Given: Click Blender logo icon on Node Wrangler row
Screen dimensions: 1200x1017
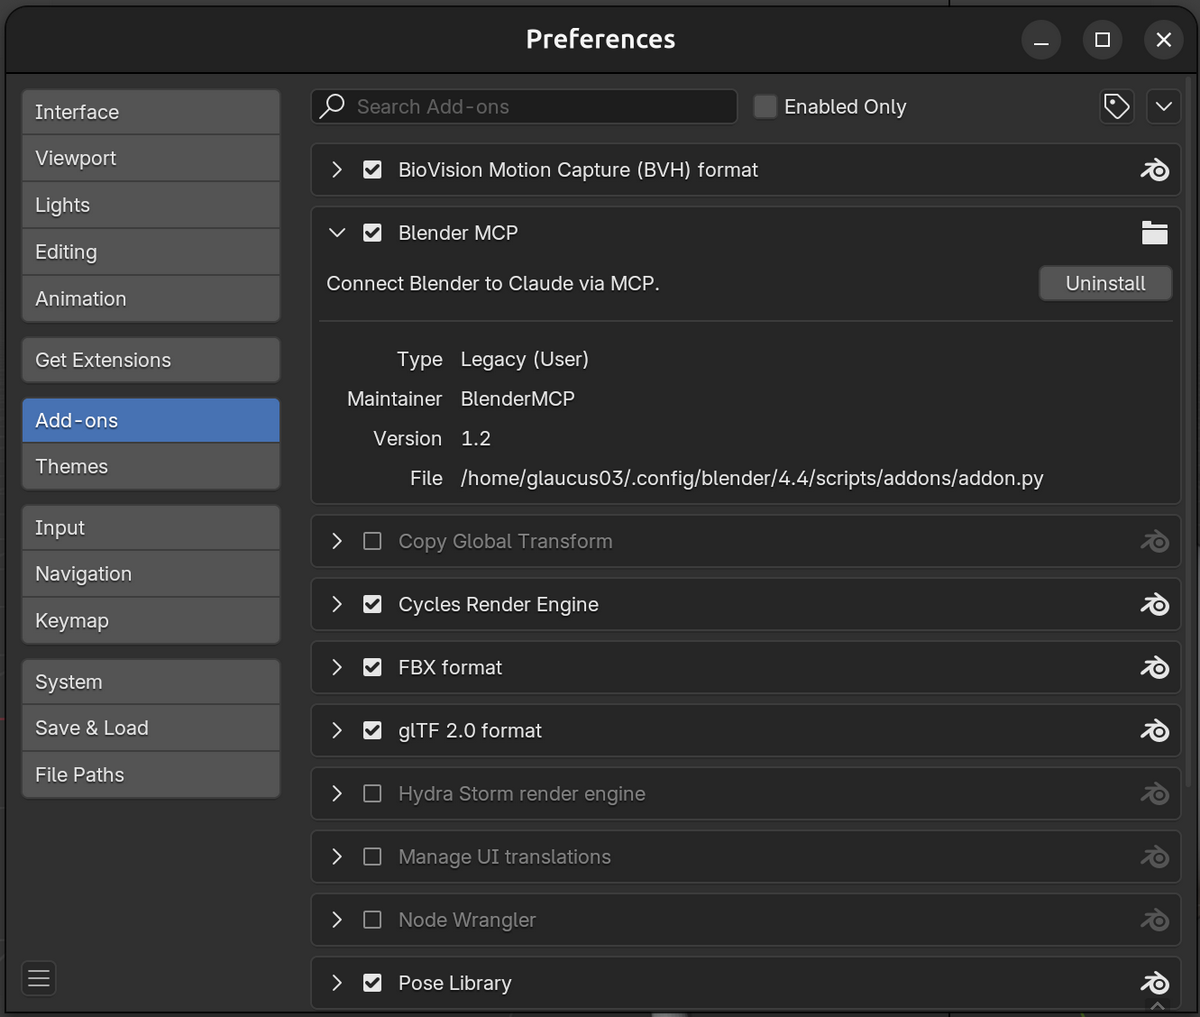Looking at the screenshot, I should click(x=1154, y=919).
